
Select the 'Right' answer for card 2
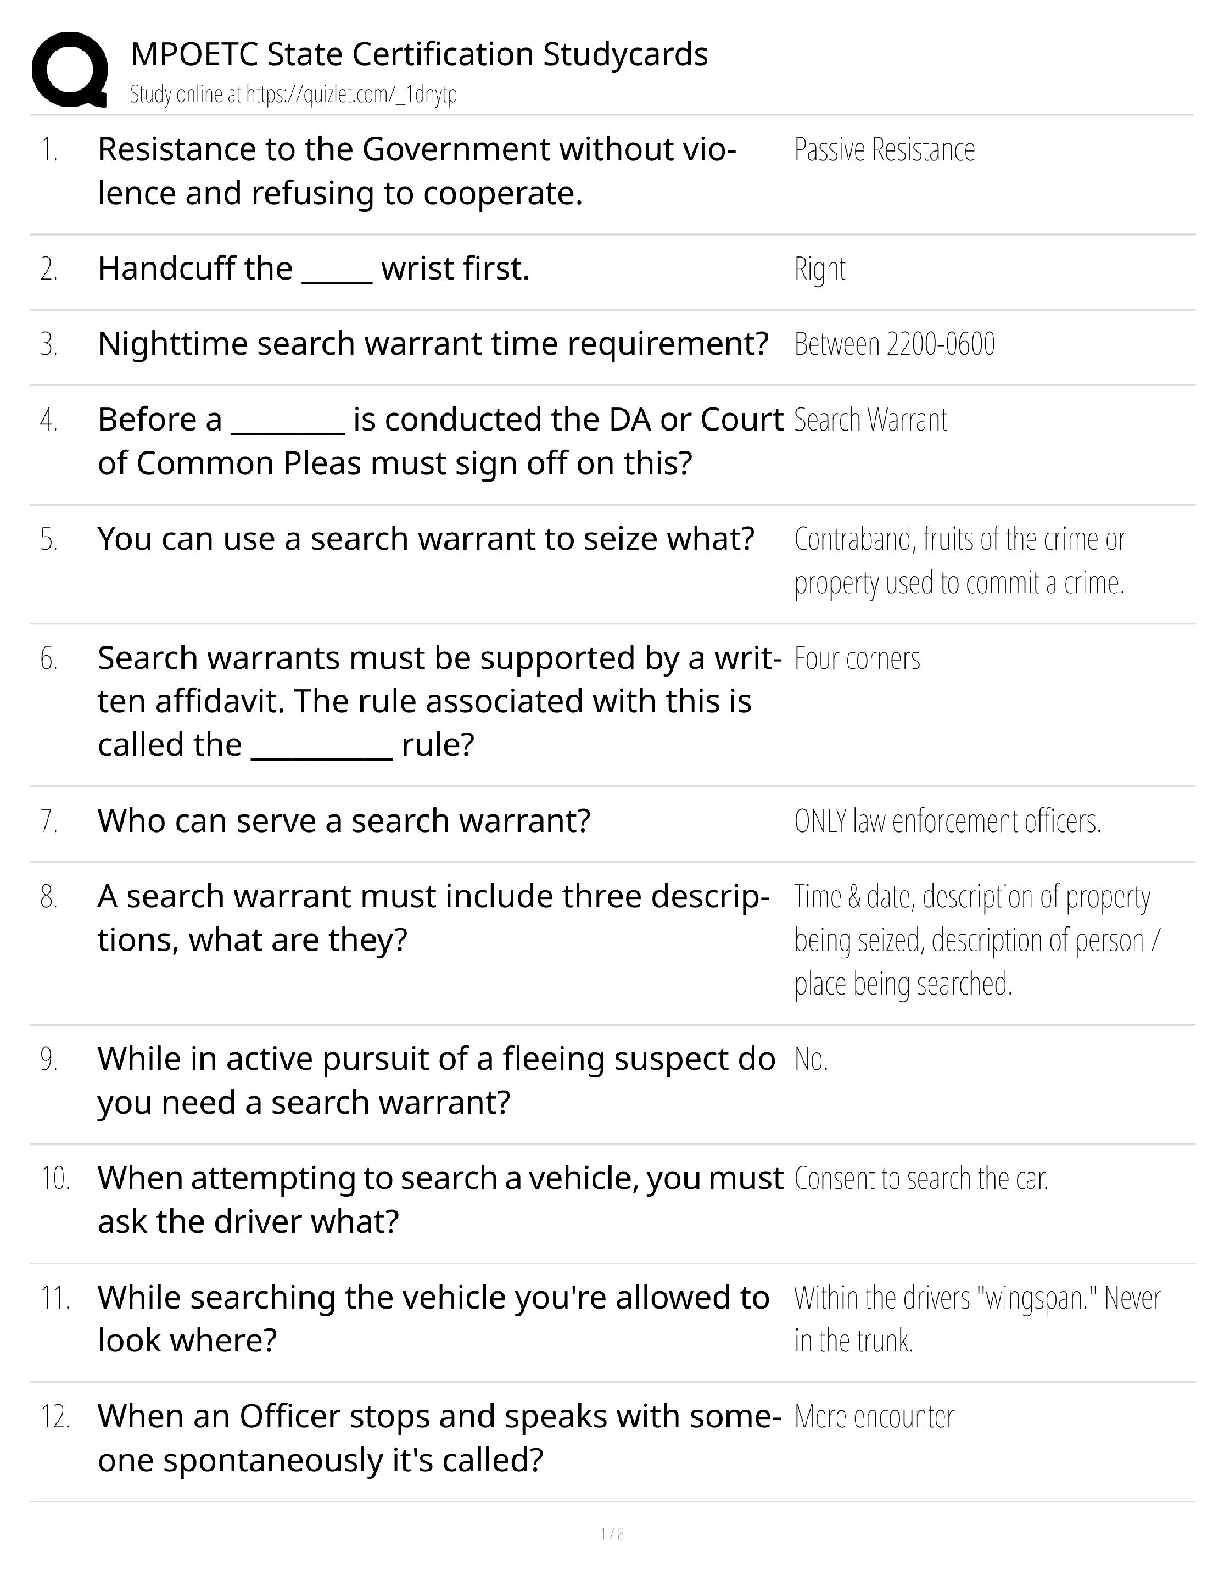[819, 270]
